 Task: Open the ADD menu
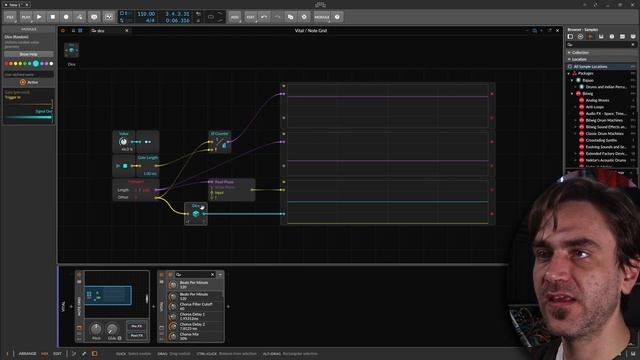point(235,17)
